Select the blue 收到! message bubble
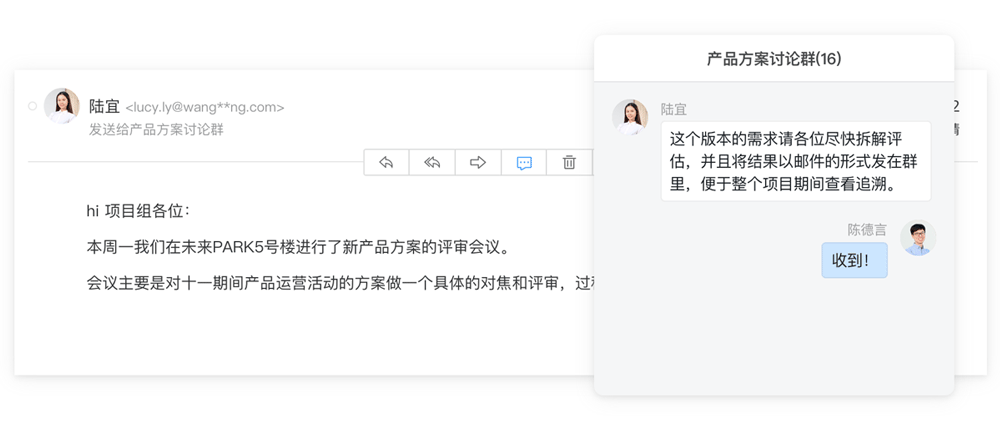The height and width of the screenshot is (425, 1000). (854, 260)
